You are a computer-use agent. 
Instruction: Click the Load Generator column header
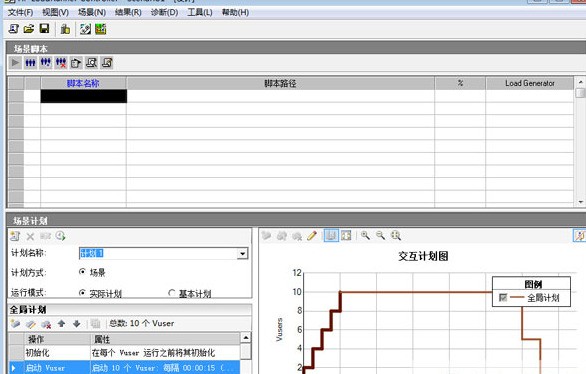(x=530, y=83)
